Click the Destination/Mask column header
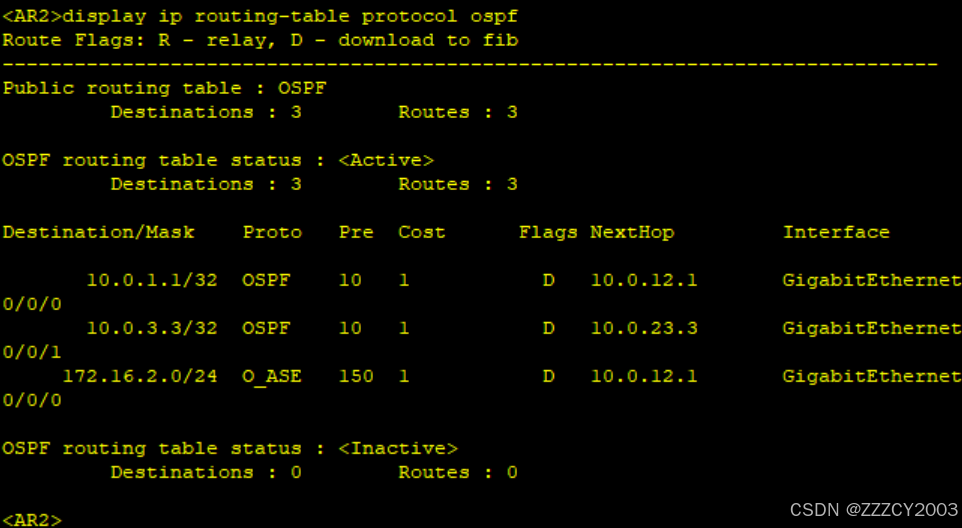Screen dimensions: 962x528 pyautogui.click(x=98, y=232)
